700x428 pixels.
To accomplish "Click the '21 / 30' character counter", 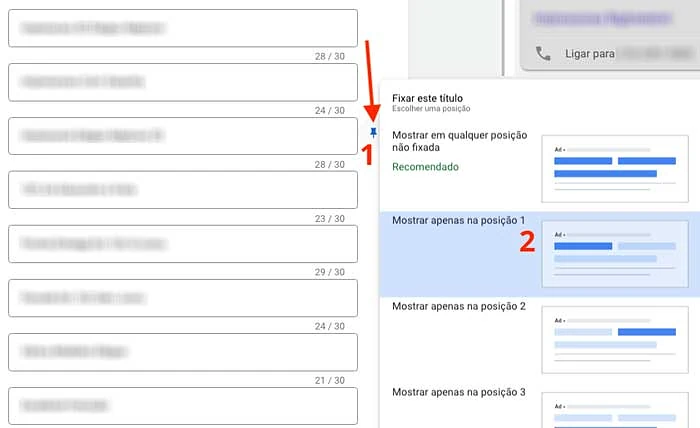I will (x=329, y=380).
